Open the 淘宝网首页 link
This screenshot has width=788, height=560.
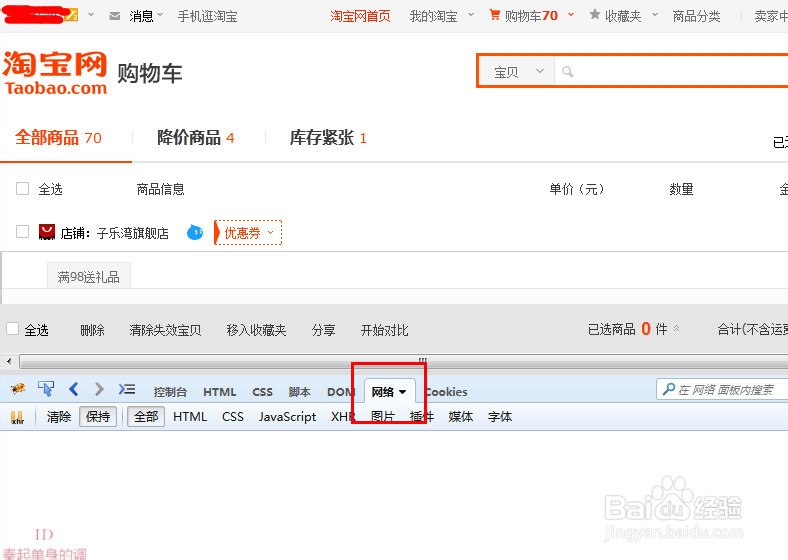click(x=360, y=16)
